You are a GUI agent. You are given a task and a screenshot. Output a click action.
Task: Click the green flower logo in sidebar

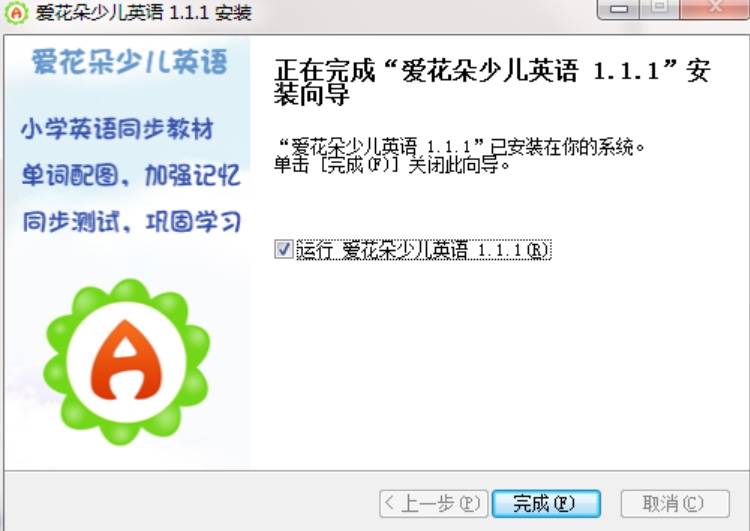point(127,362)
